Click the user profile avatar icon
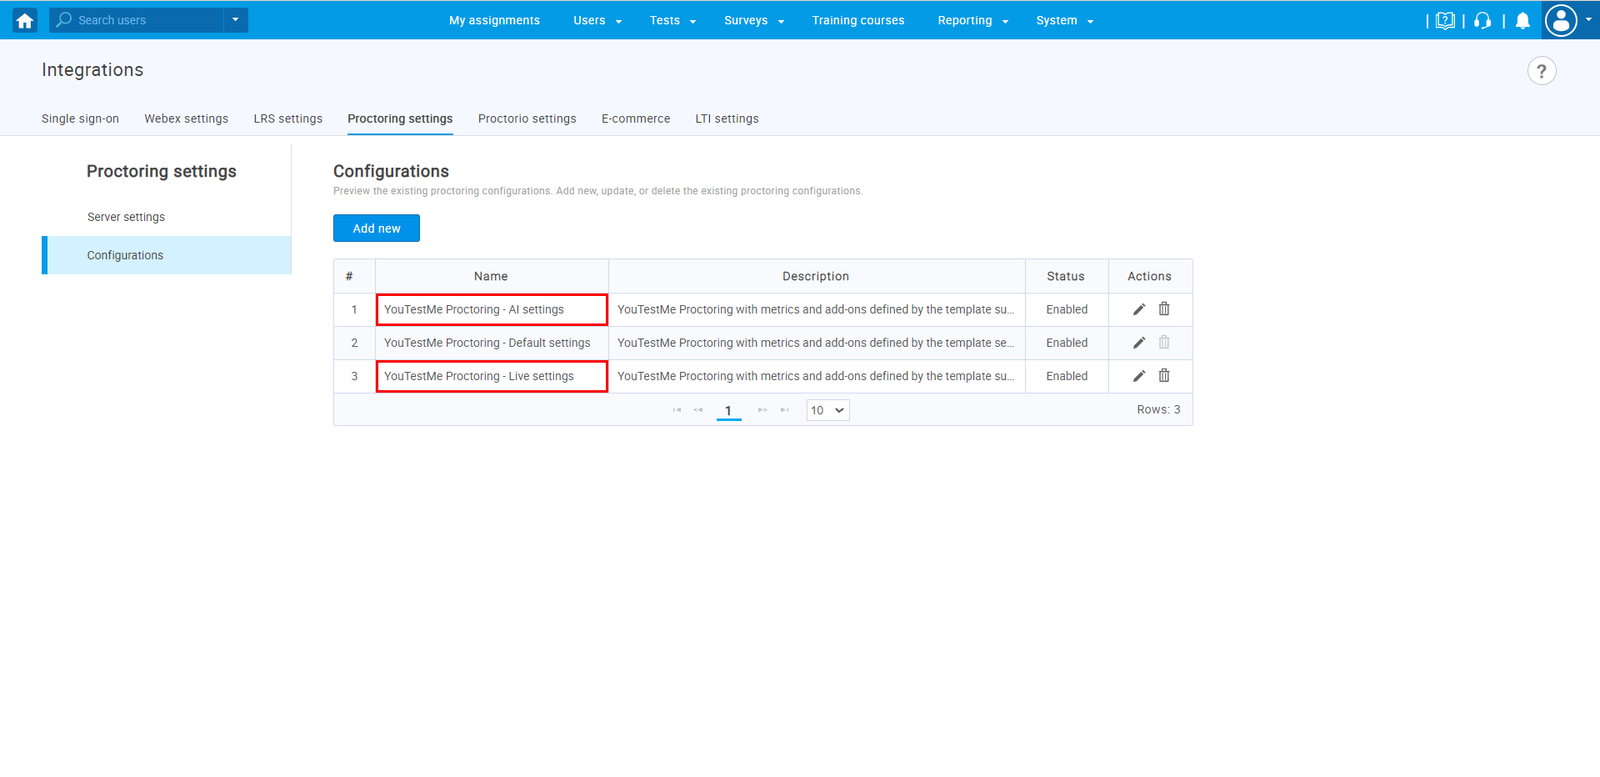Image resolution: width=1600 pixels, height=777 pixels. pyautogui.click(x=1561, y=20)
